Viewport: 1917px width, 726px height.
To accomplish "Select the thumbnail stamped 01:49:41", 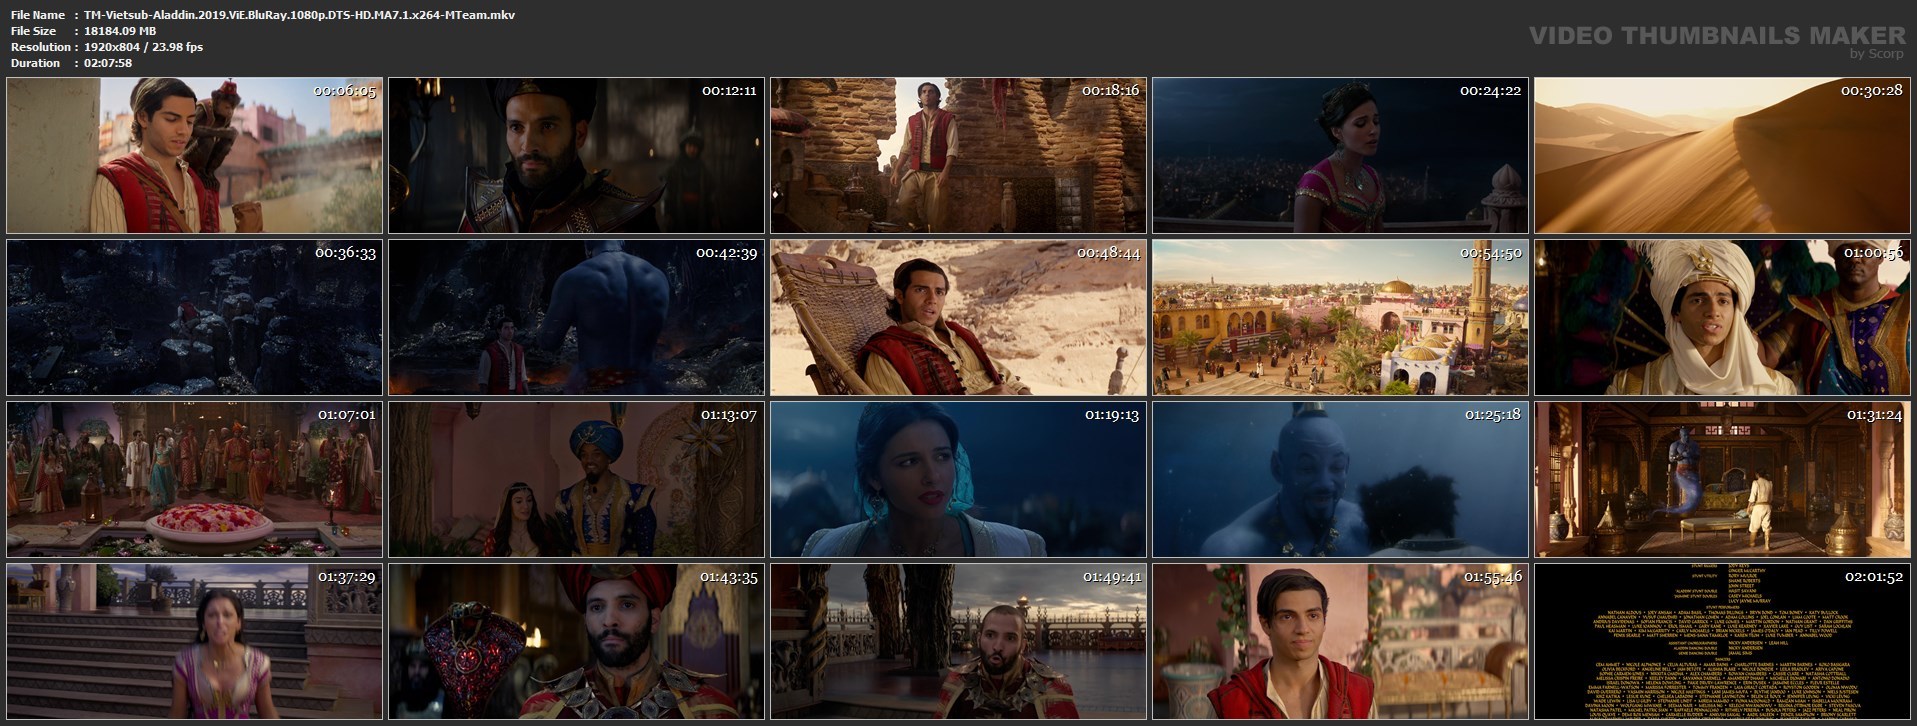I will coord(958,641).
